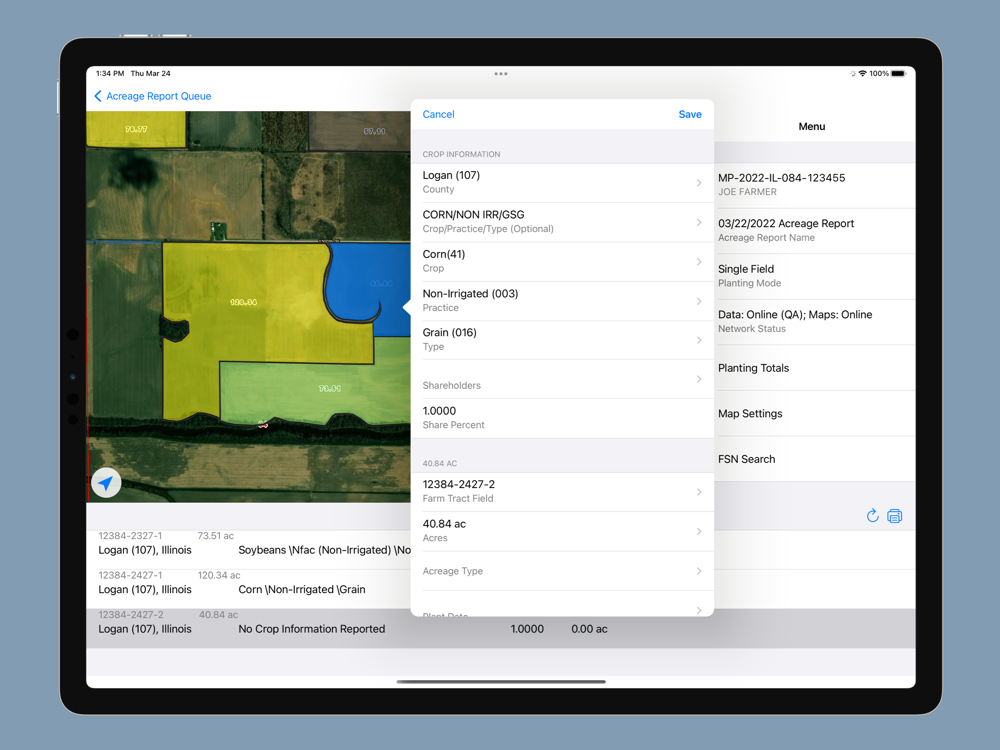Open the Corn(41) Crop selector
This screenshot has width=1000, height=750.
pos(562,261)
